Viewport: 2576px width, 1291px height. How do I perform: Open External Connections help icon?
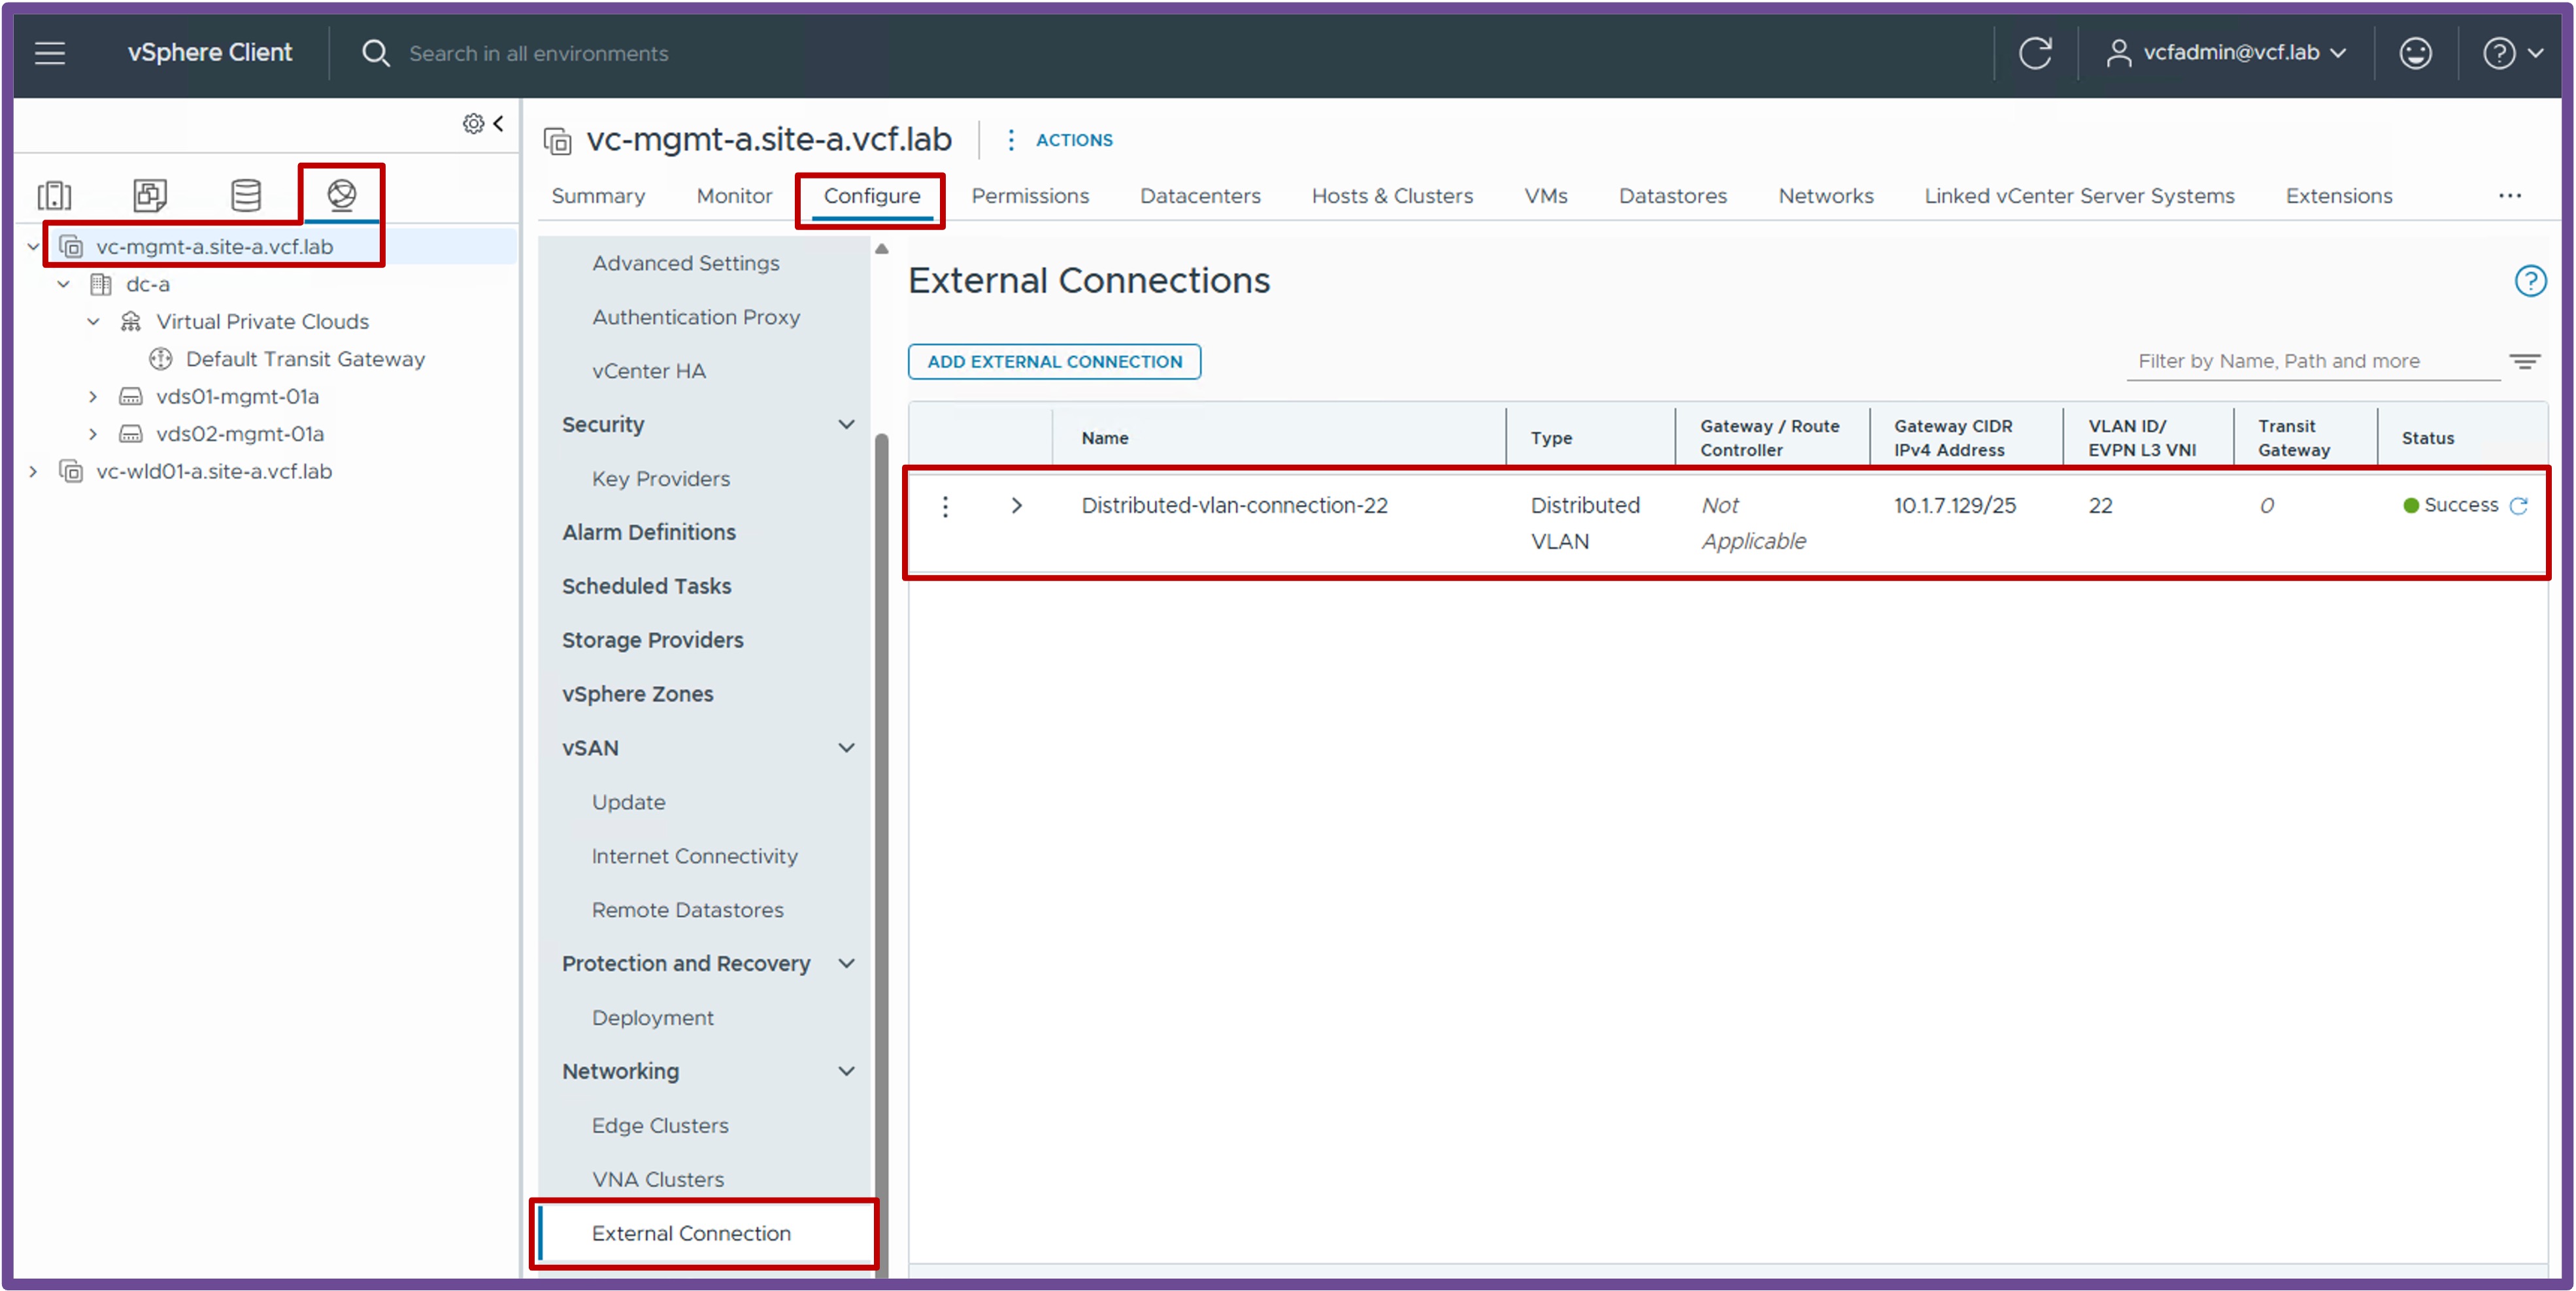[2530, 281]
